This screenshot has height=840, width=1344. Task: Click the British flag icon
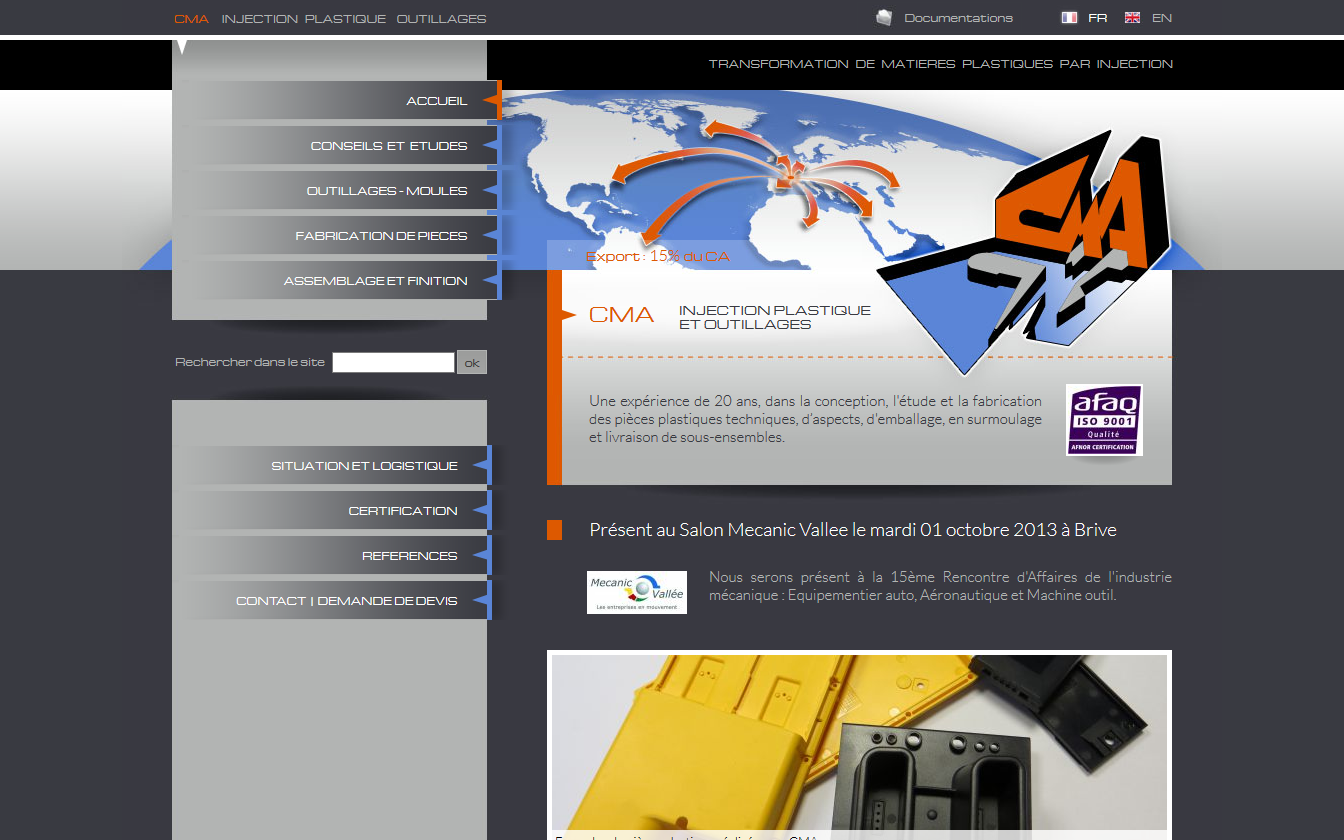coord(1132,18)
